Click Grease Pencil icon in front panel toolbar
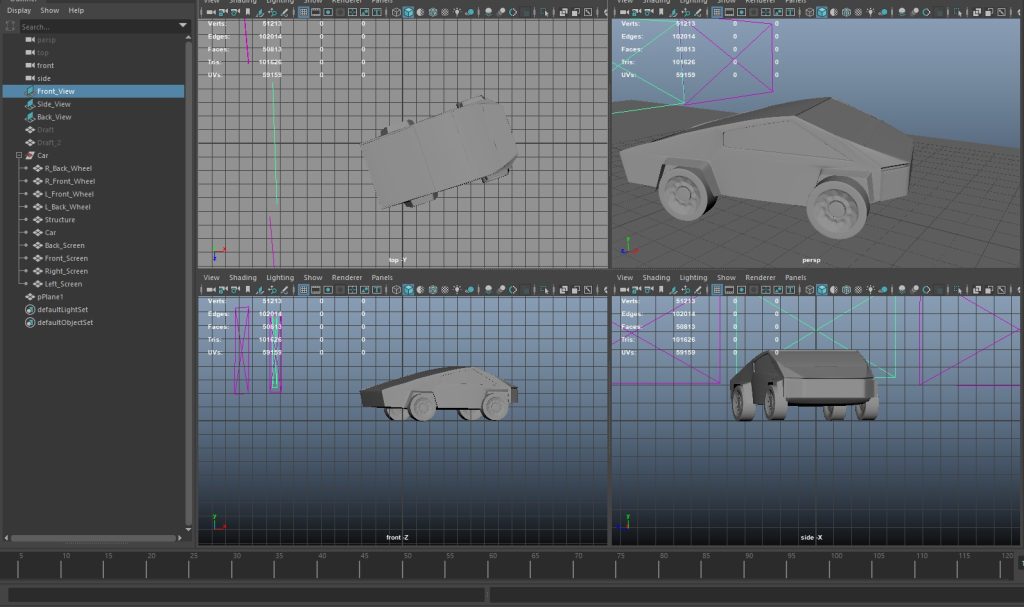 point(285,289)
